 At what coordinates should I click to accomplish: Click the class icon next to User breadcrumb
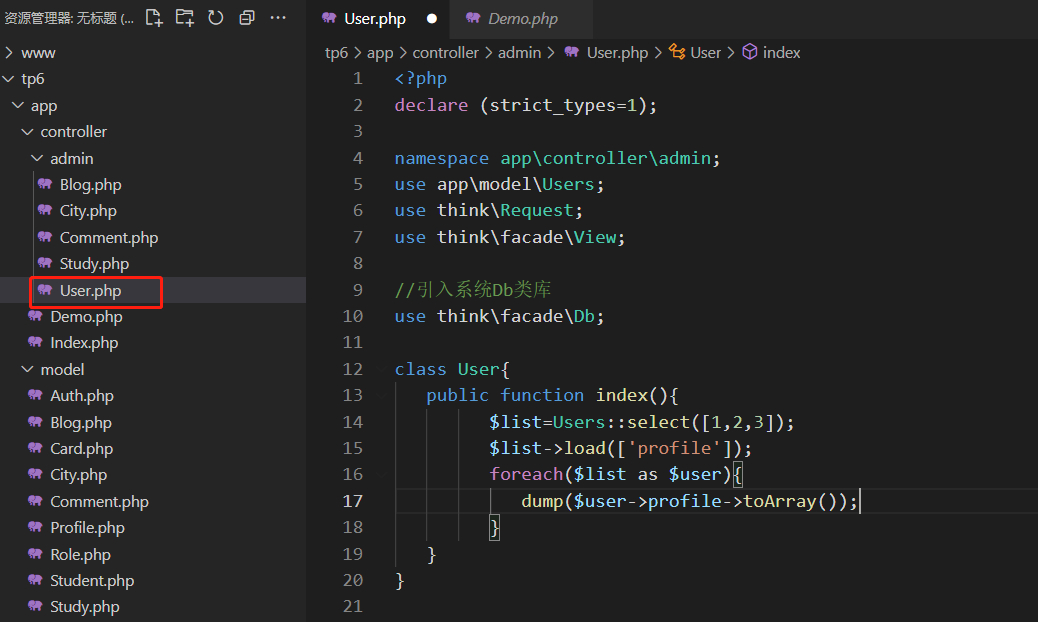(x=677, y=52)
